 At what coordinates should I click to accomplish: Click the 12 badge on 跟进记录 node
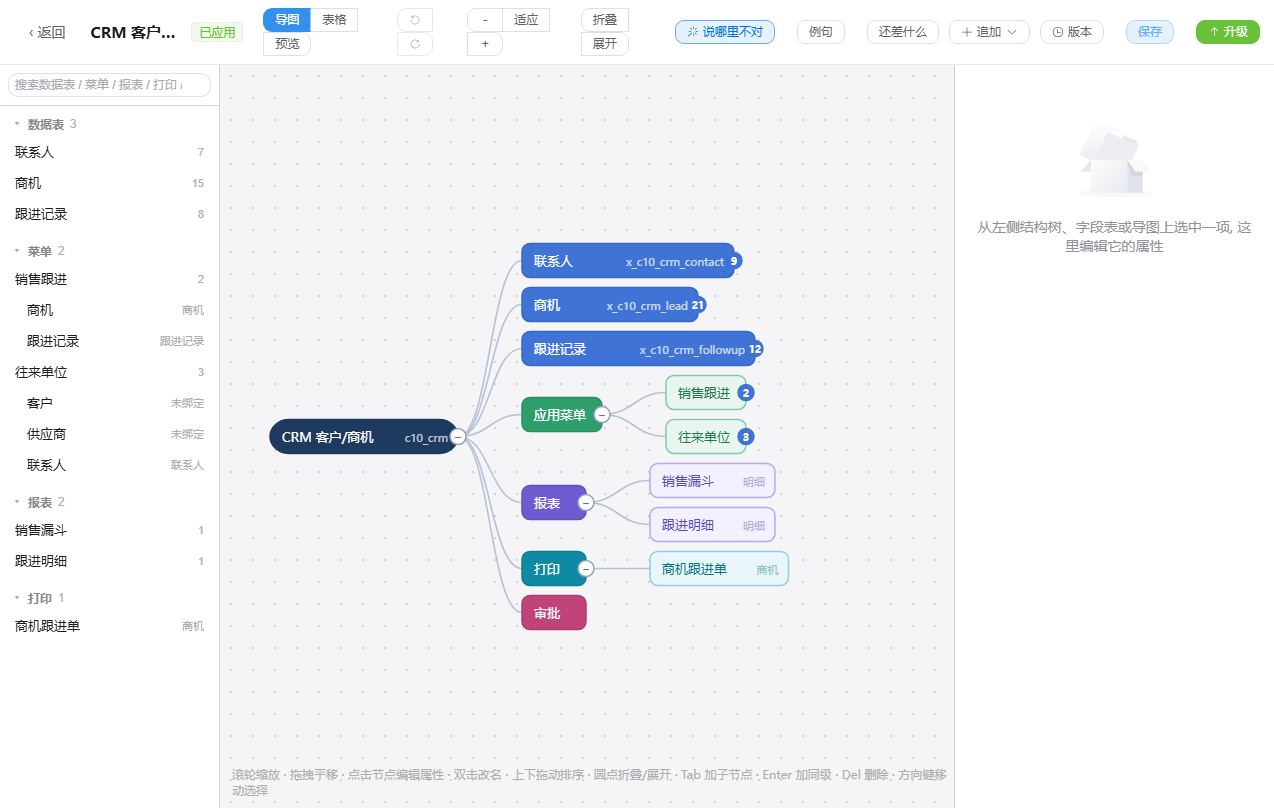click(x=755, y=349)
